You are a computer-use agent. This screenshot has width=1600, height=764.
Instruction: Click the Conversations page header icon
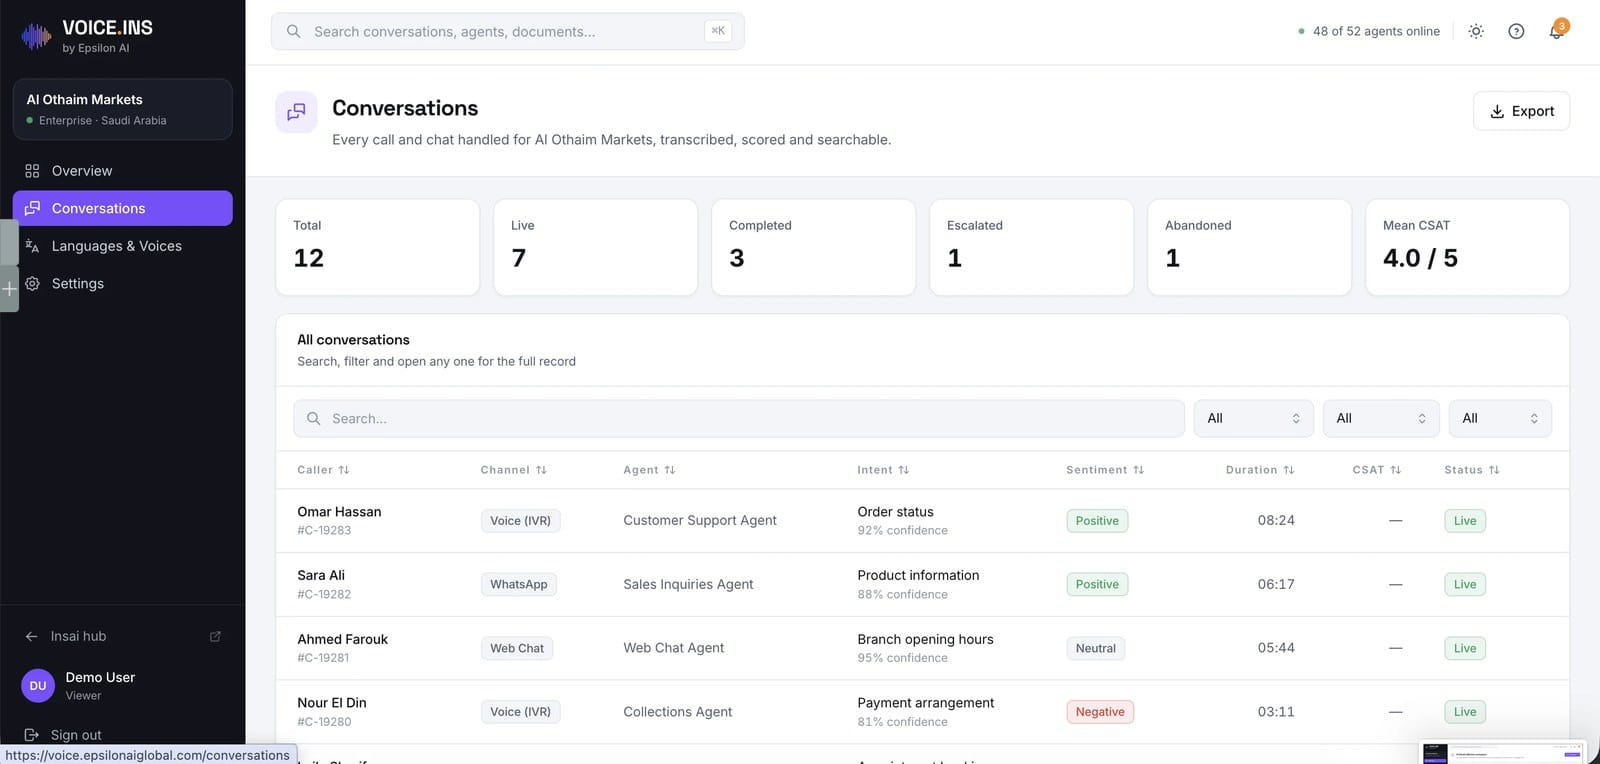(x=296, y=112)
